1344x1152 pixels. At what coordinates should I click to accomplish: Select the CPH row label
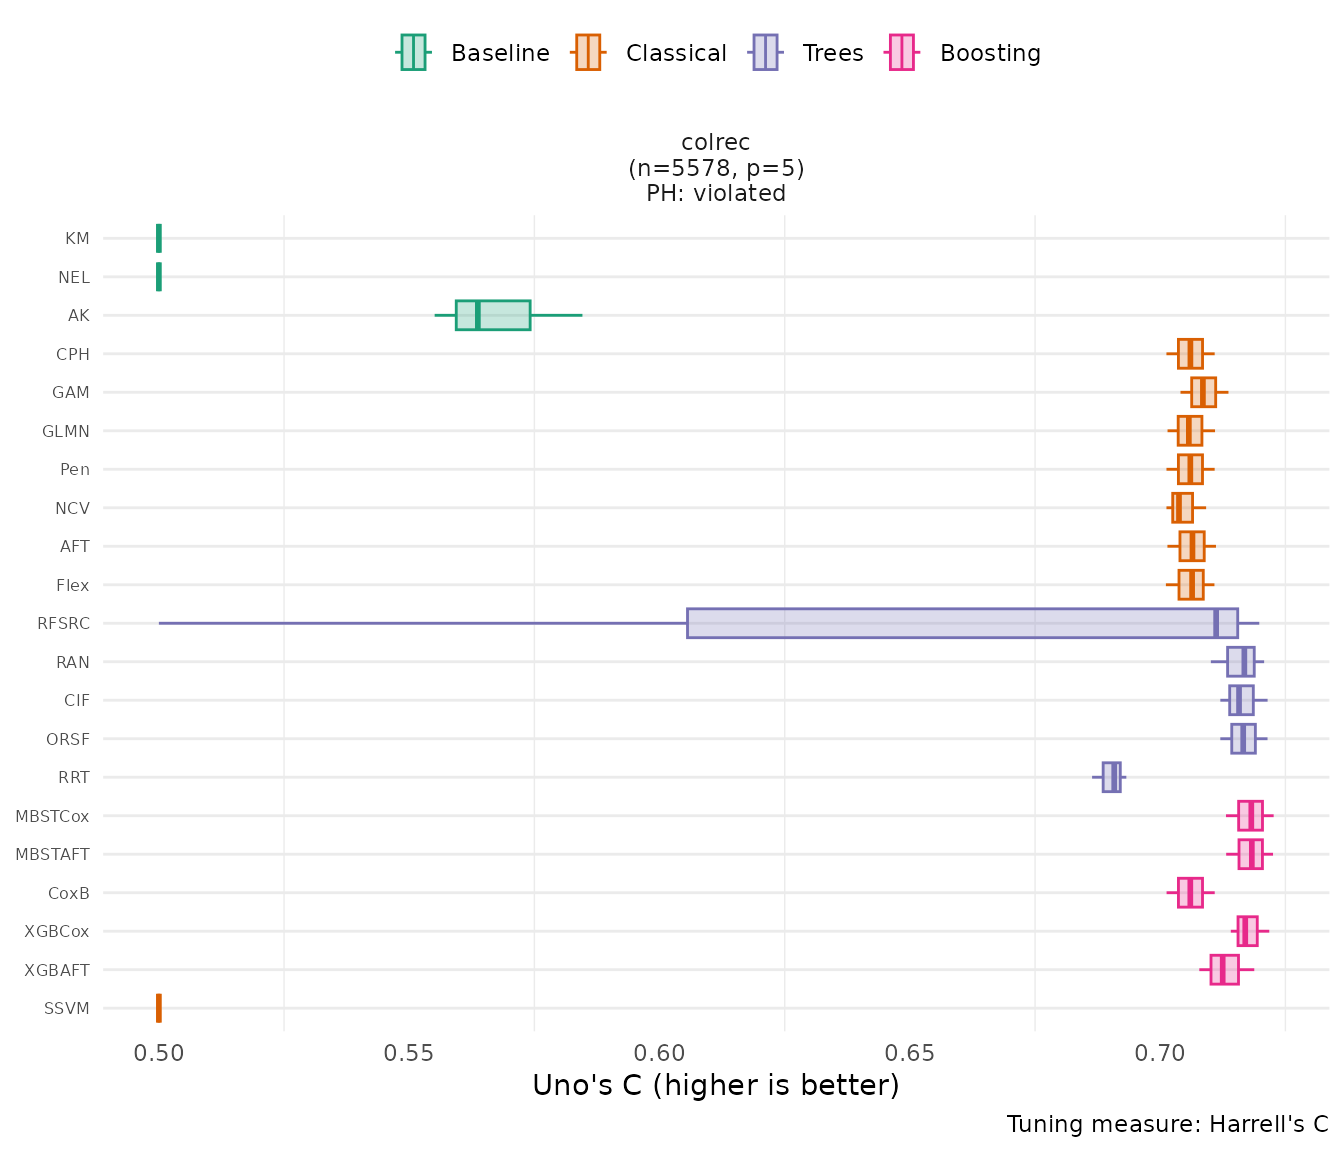pyautogui.click(x=73, y=354)
